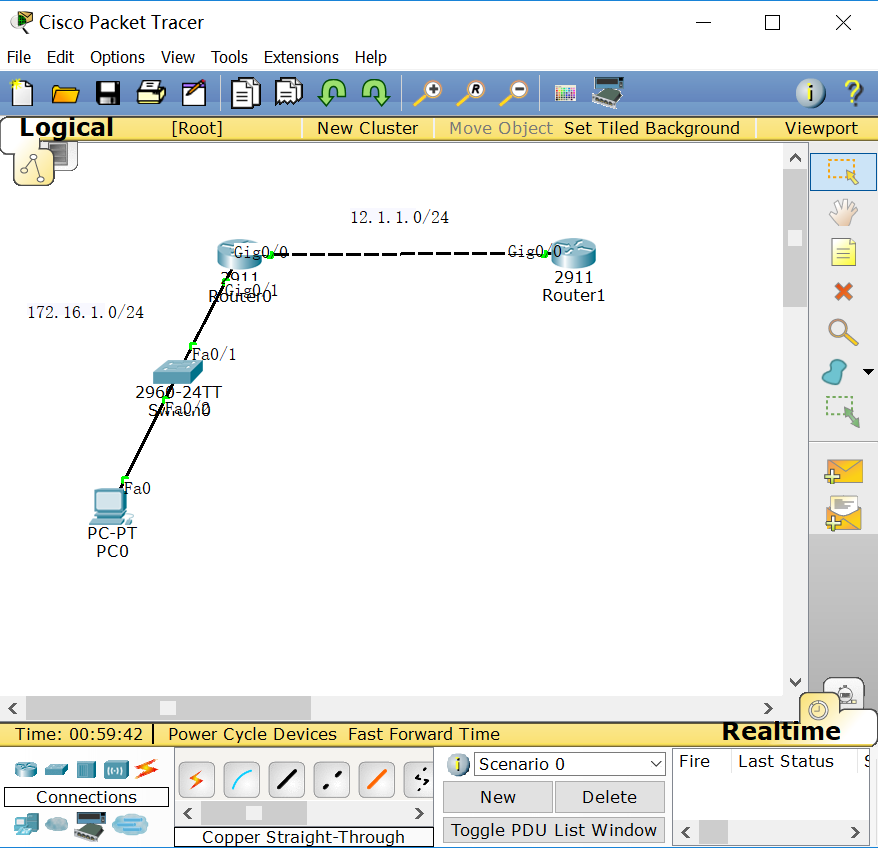The width and height of the screenshot is (878, 848).
Task: Select the Router1 device on canvas
Action: point(573,254)
